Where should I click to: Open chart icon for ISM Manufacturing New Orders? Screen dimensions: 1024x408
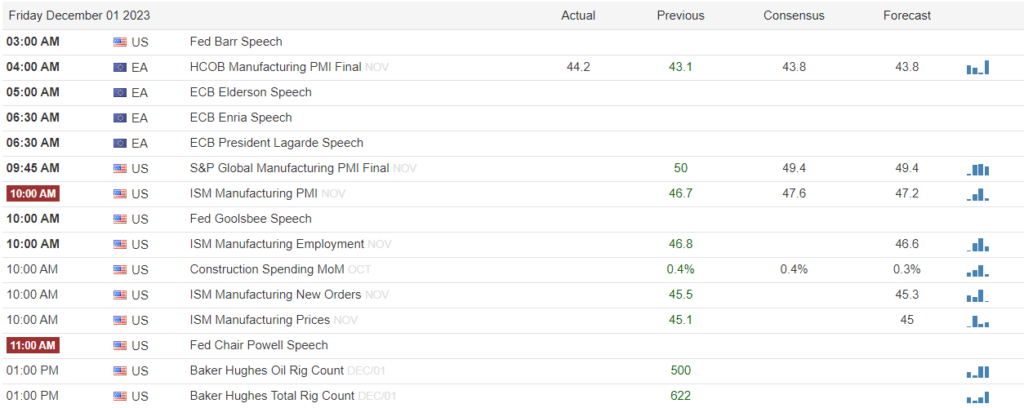click(978, 296)
